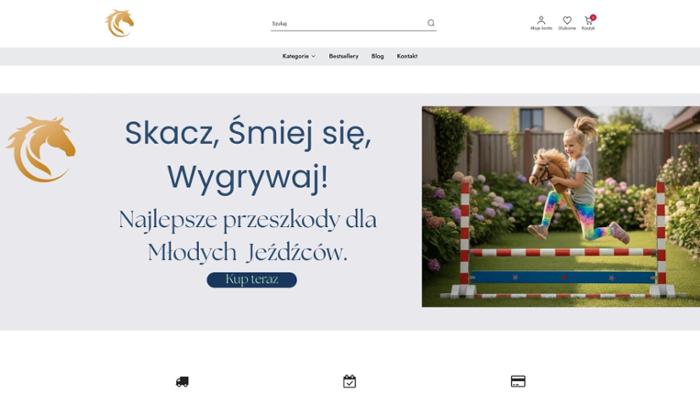Click the red cart item count badge
This screenshot has height=394, width=700.
pos(593,17)
